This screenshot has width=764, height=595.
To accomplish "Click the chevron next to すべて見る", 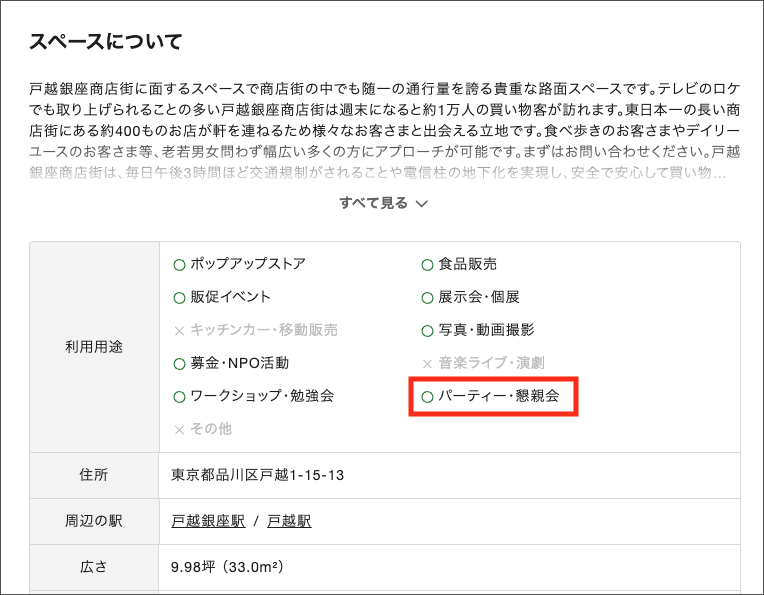I will point(422,204).
